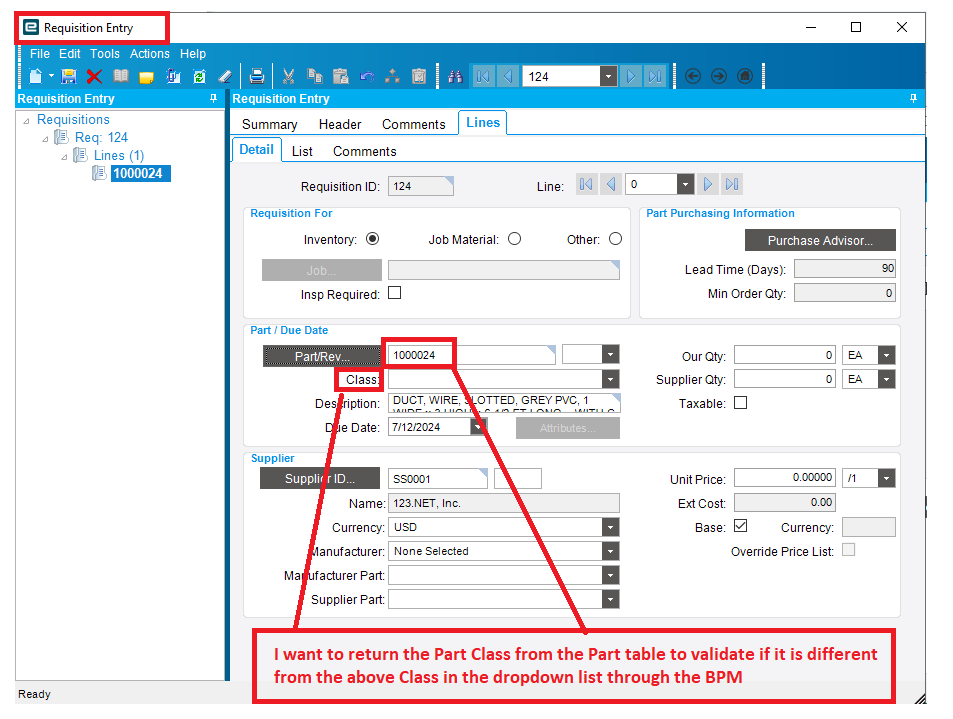Click the Supplier ID button
Screen dimensions: 953x719
pos(320,478)
